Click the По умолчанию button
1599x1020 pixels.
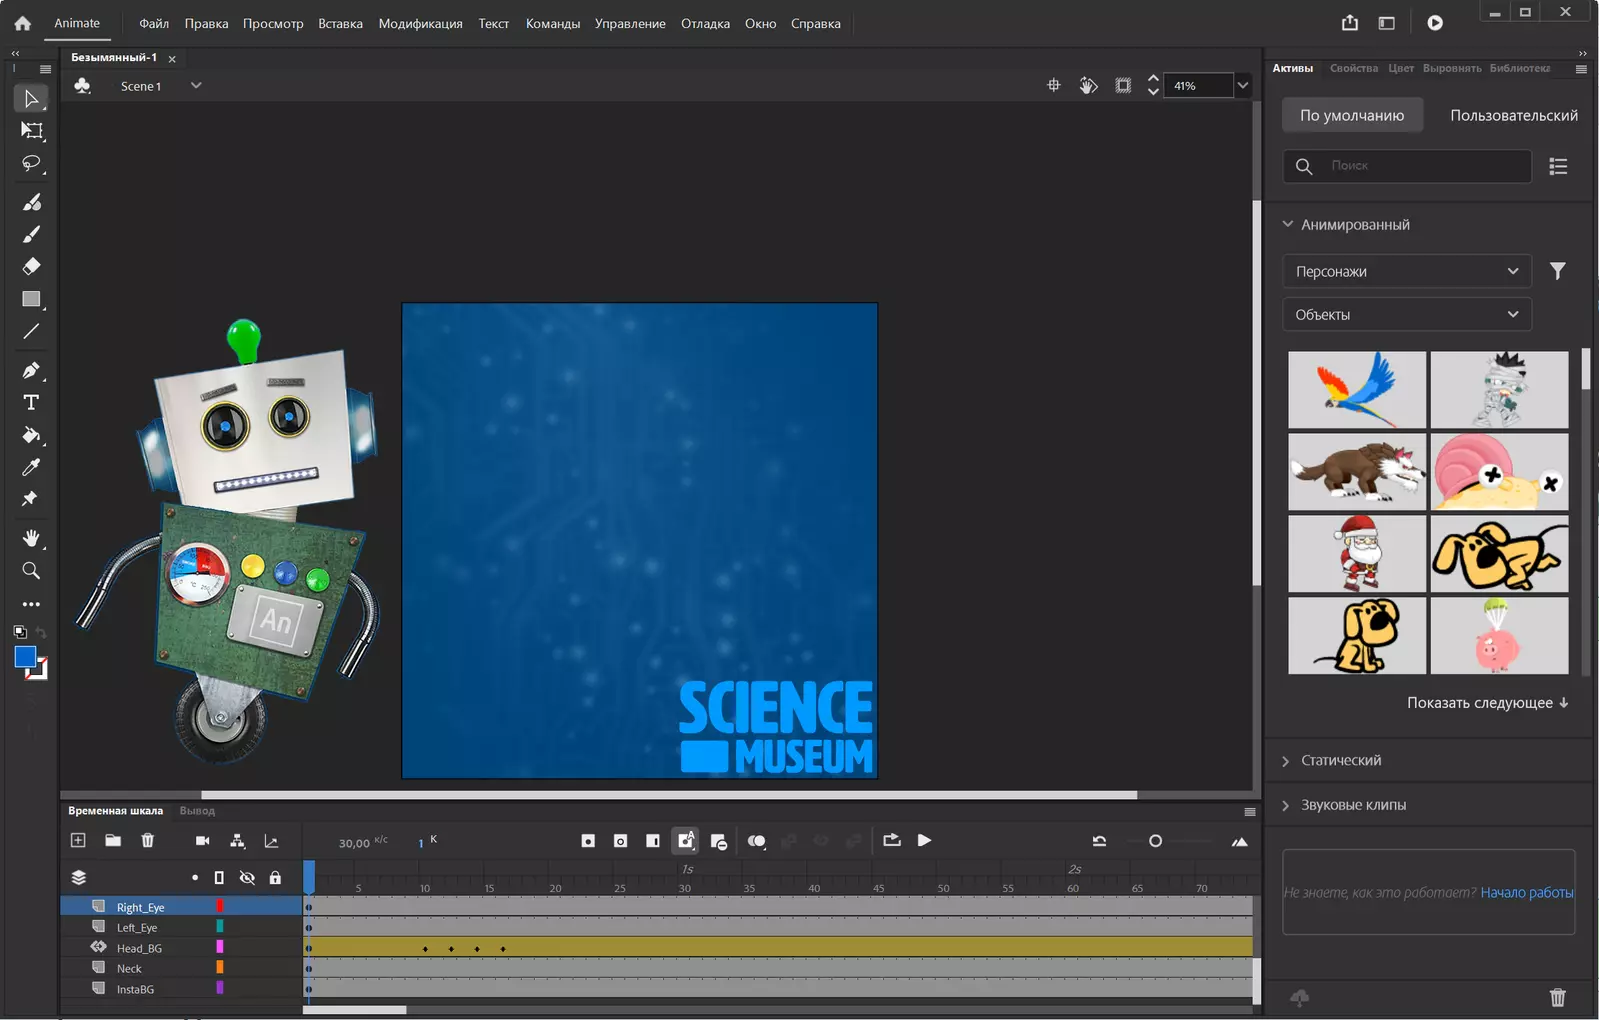pyautogui.click(x=1352, y=115)
